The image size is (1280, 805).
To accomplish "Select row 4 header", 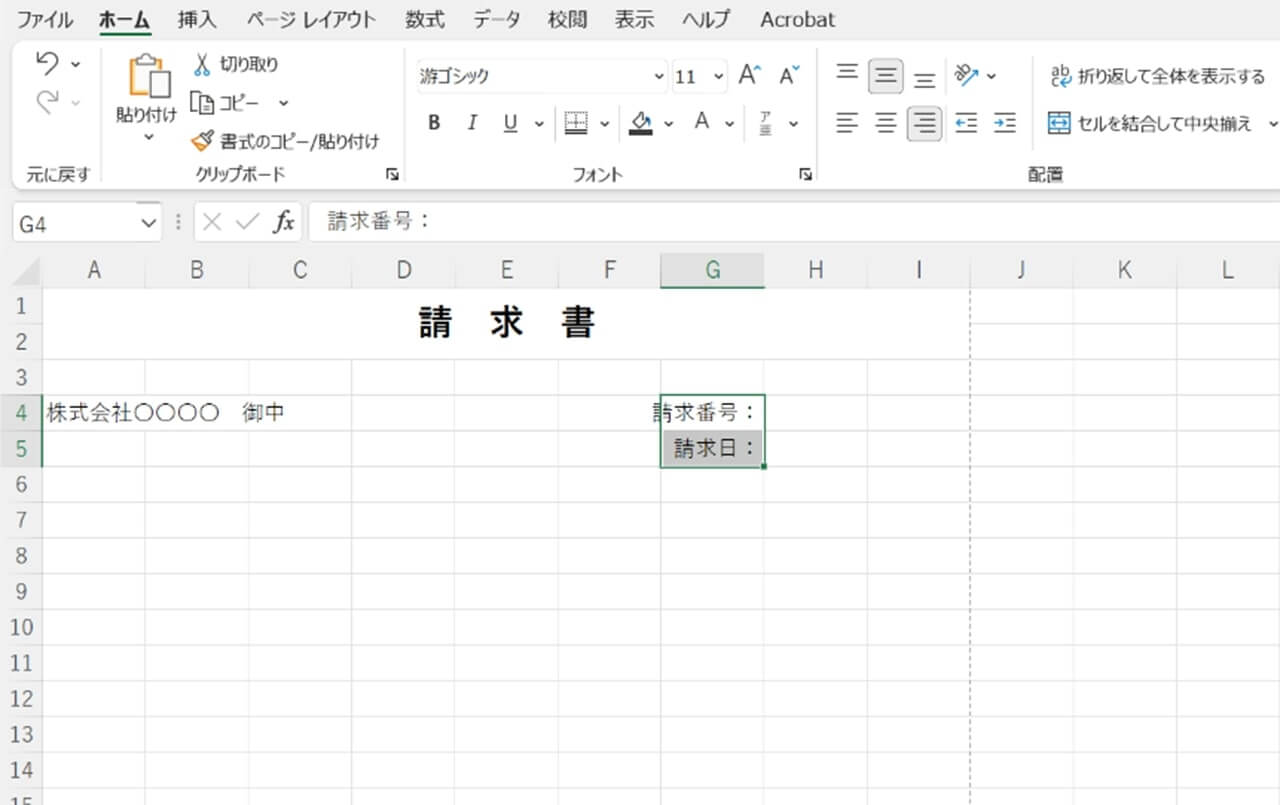I will point(22,412).
